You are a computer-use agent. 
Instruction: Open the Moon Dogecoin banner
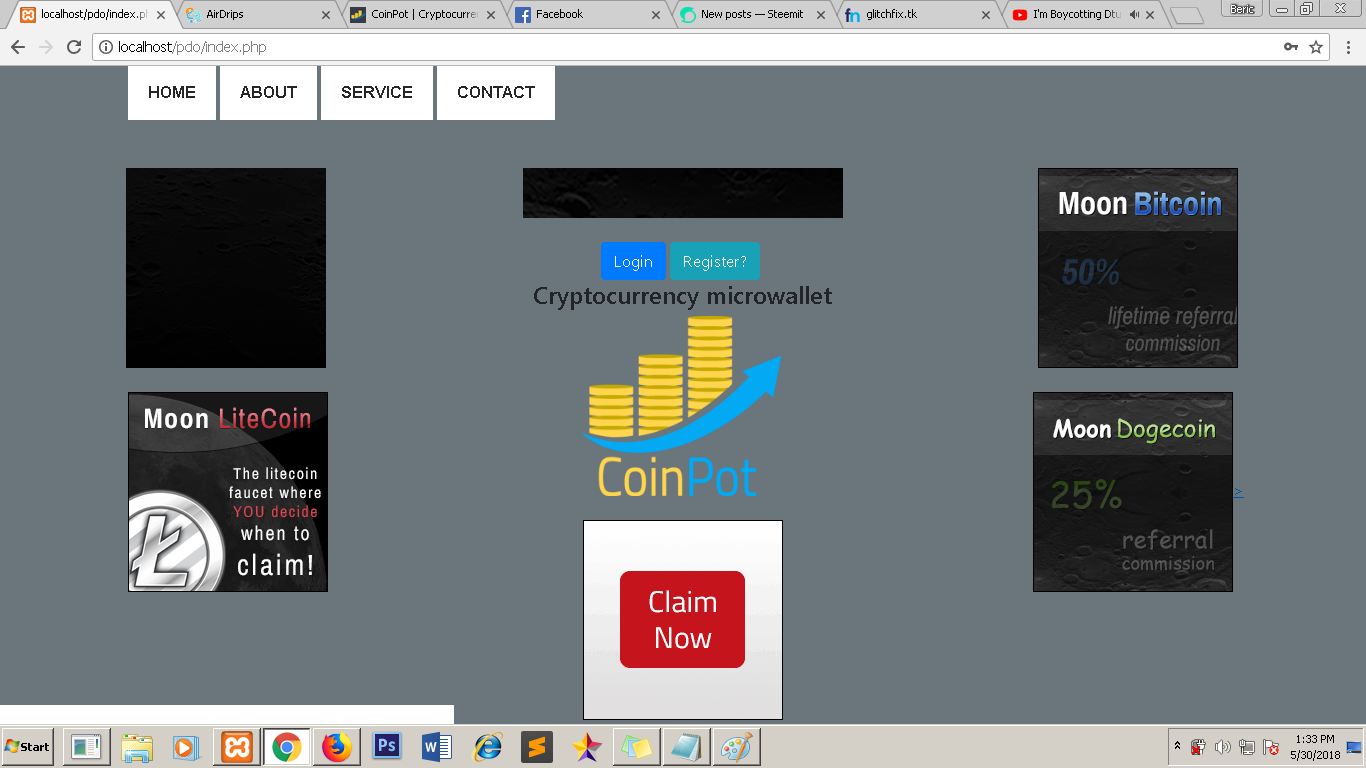pyautogui.click(x=1133, y=492)
